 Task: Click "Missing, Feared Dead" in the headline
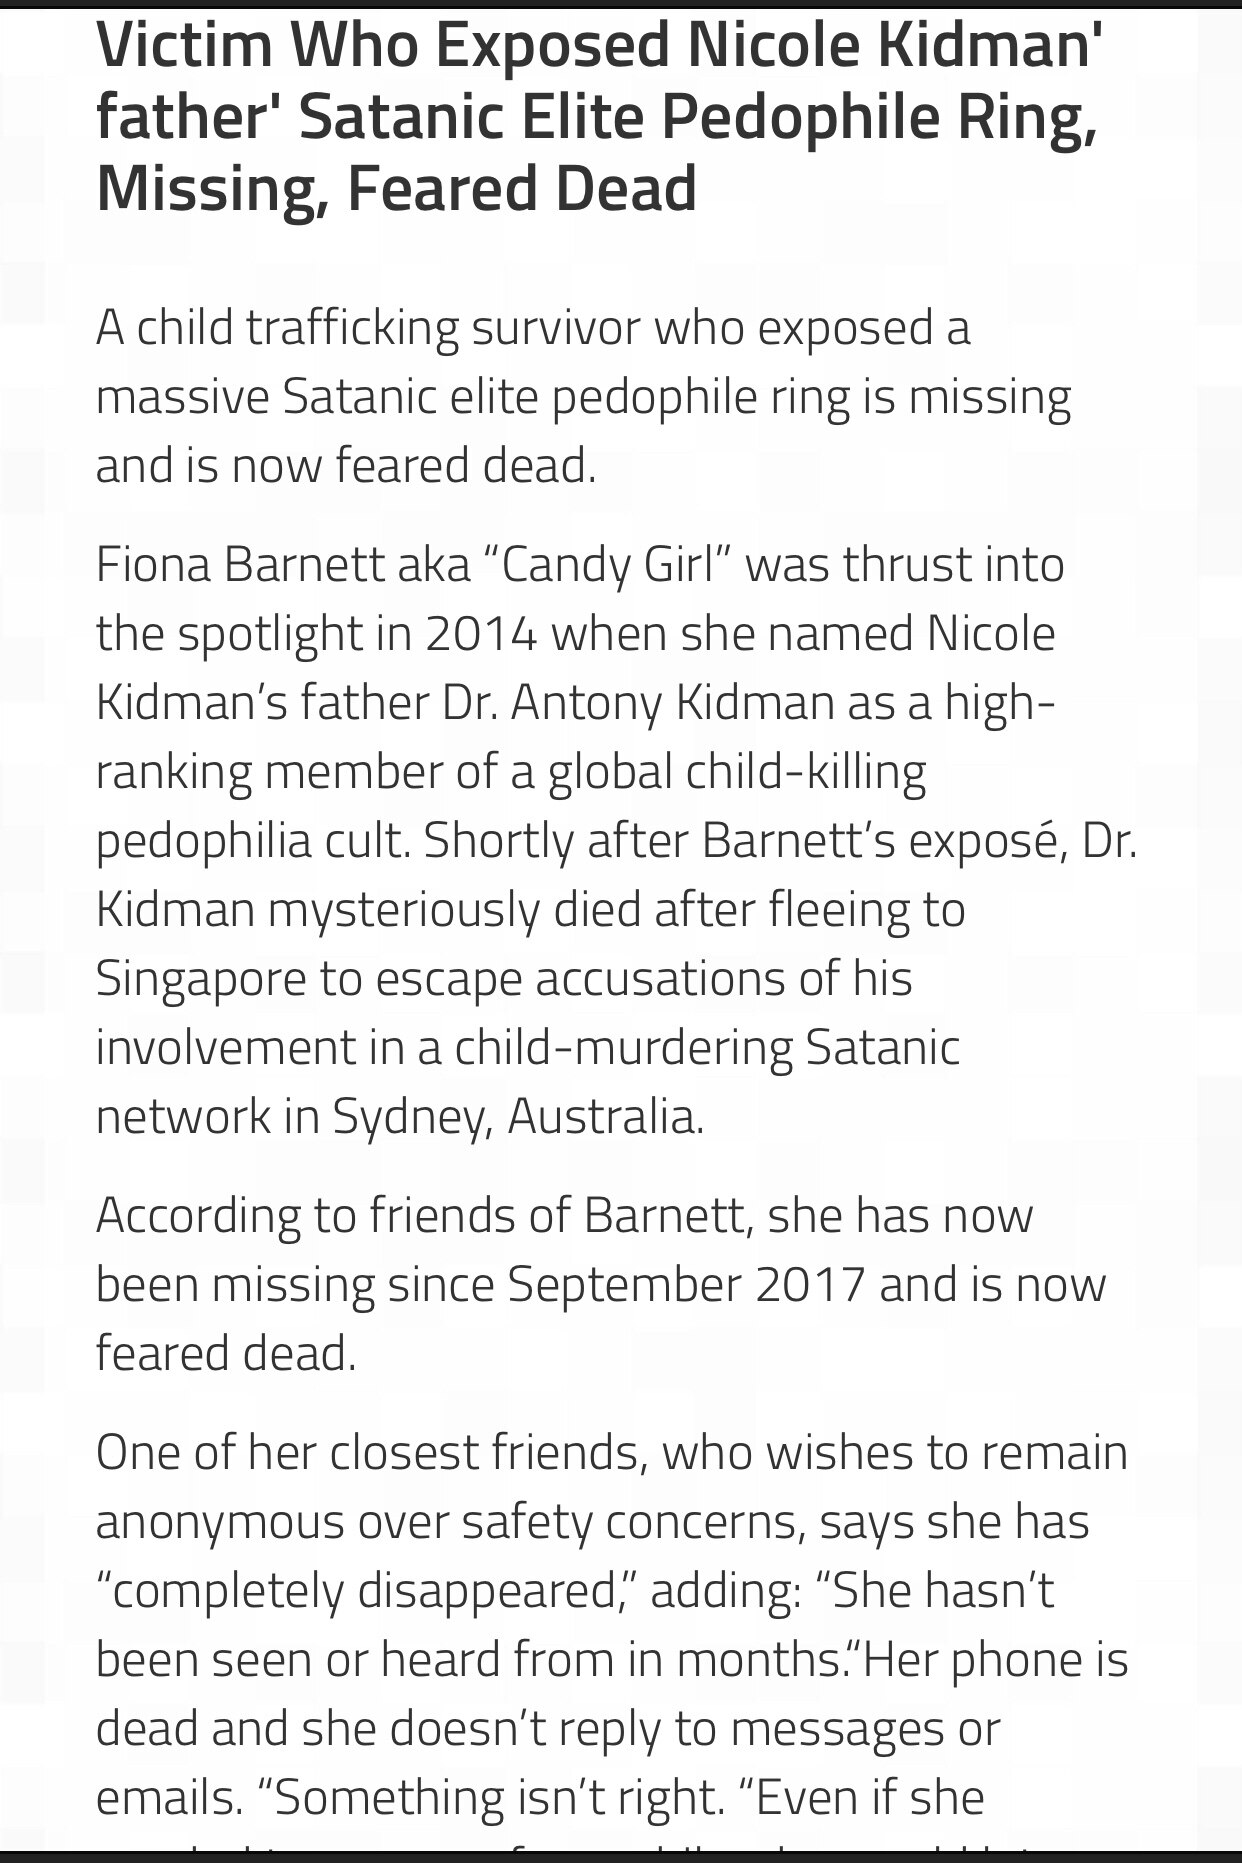[396, 189]
